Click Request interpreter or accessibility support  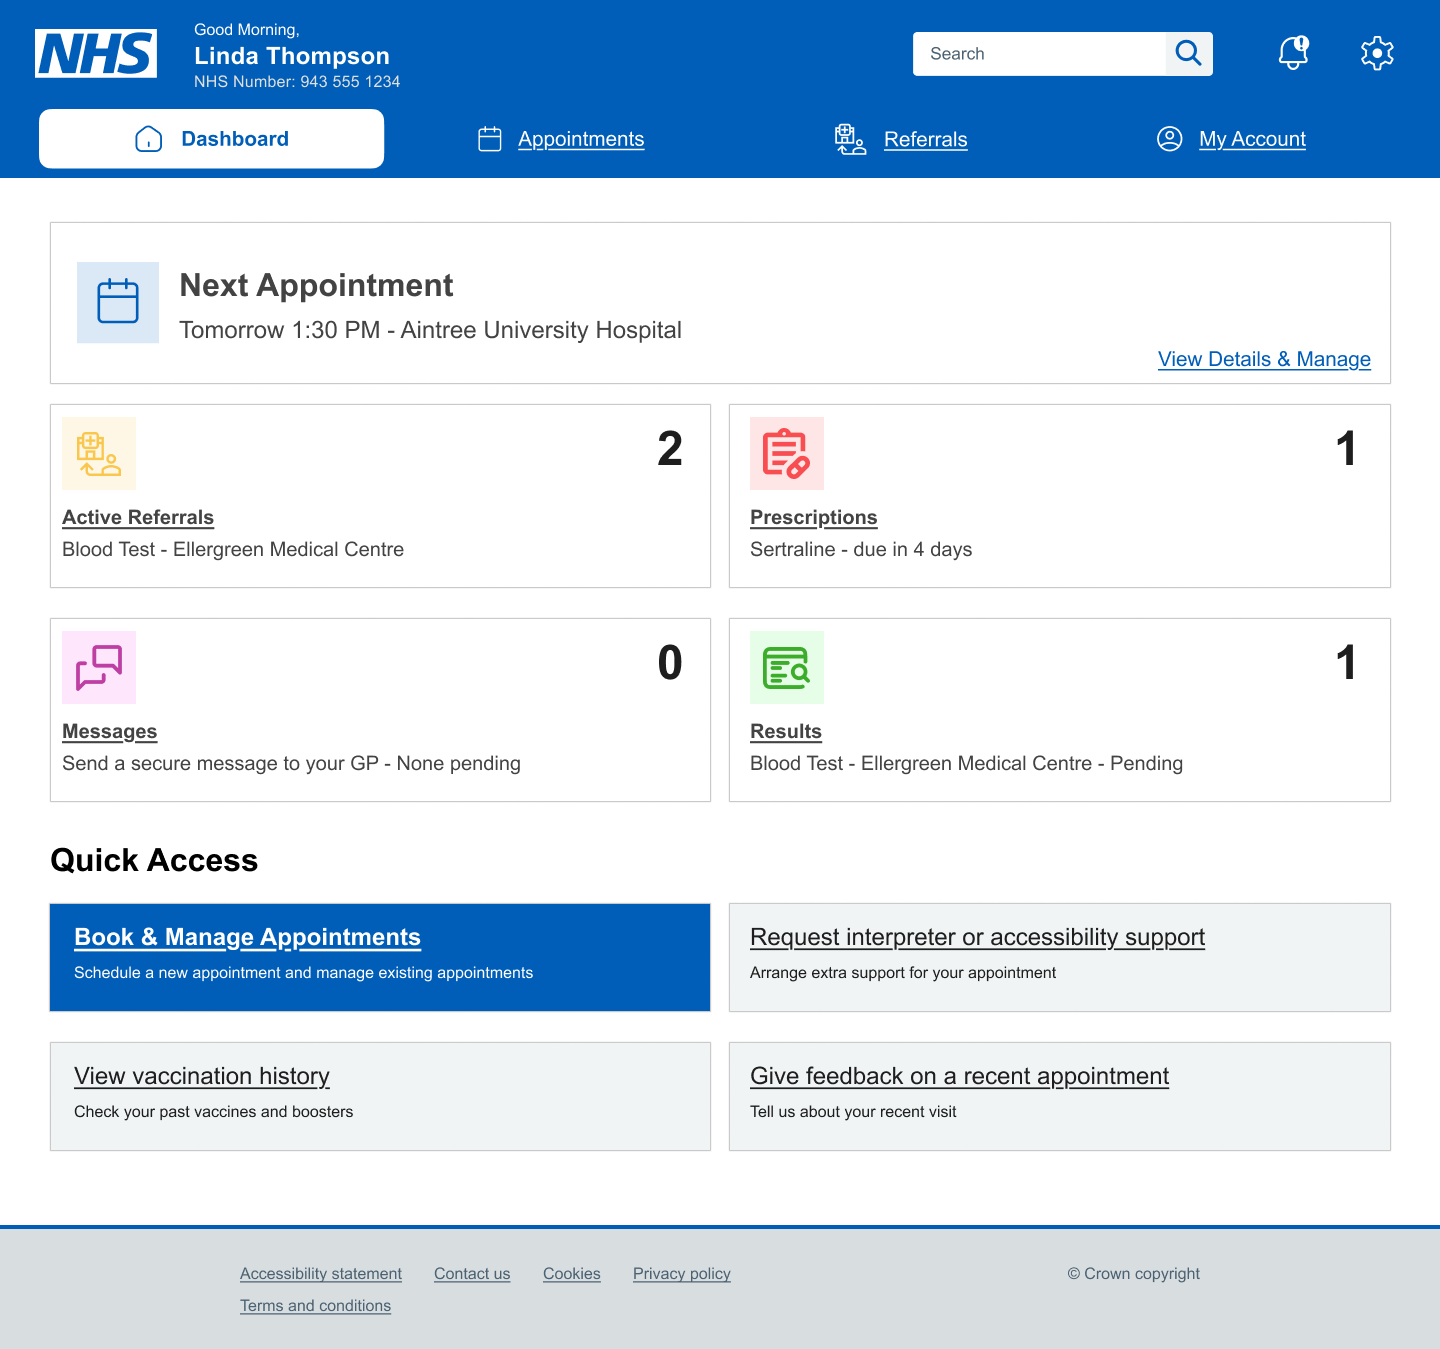click(978, 937)
